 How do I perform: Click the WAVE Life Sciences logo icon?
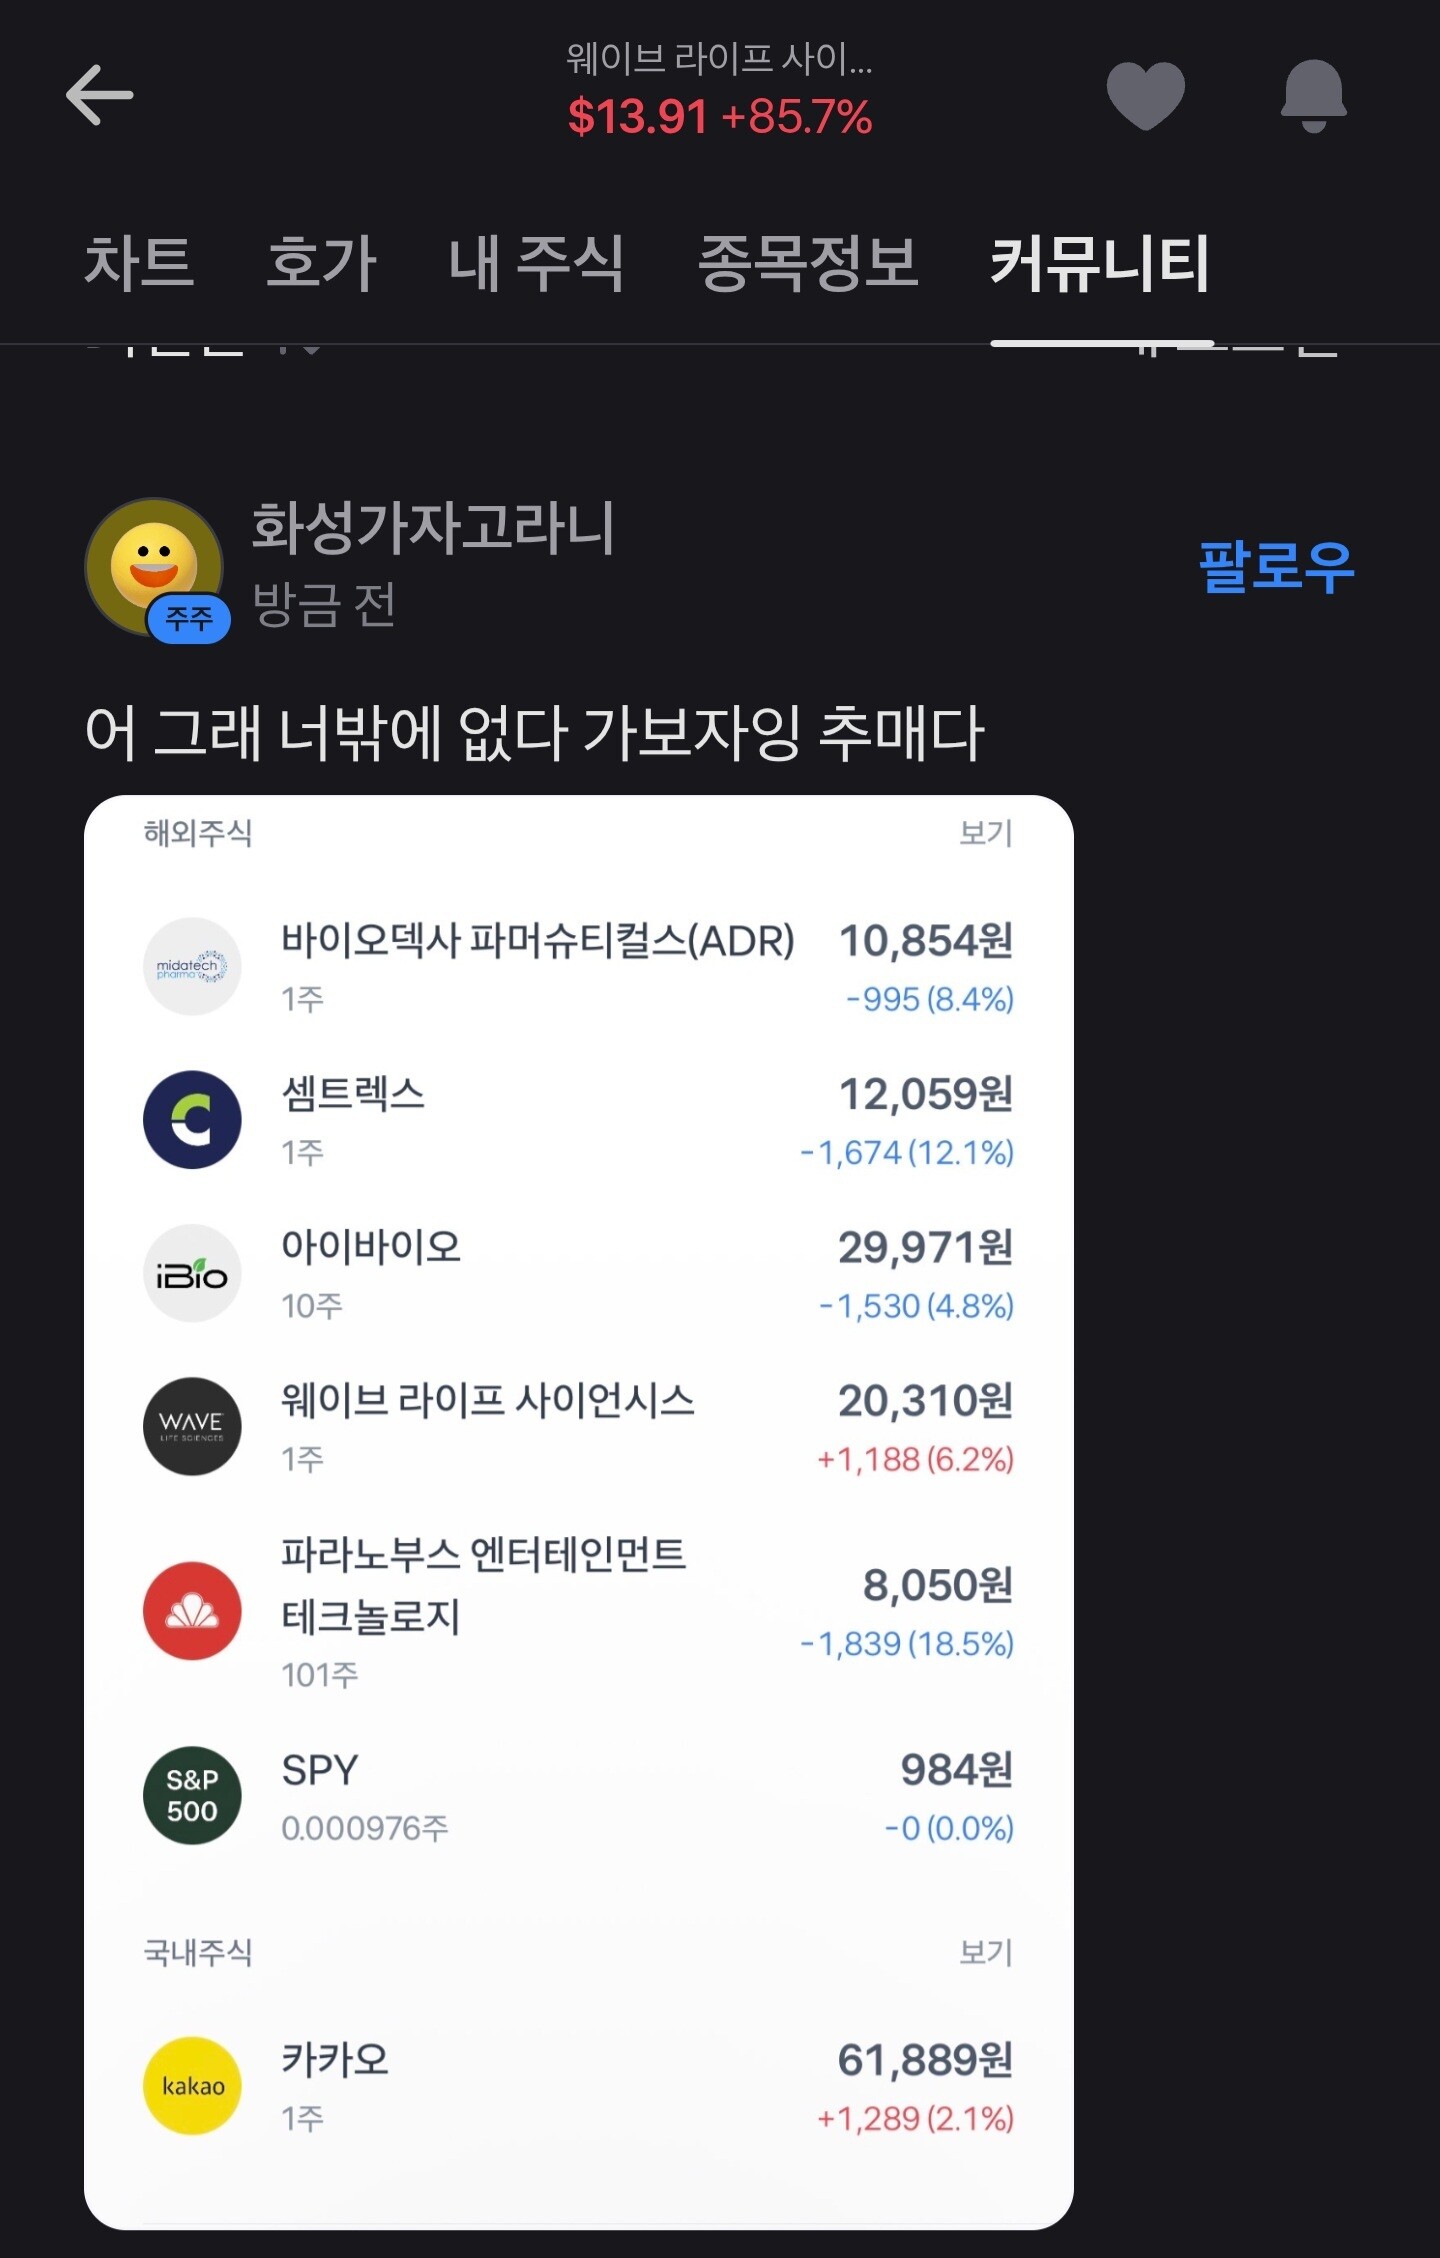point(192,1427)
